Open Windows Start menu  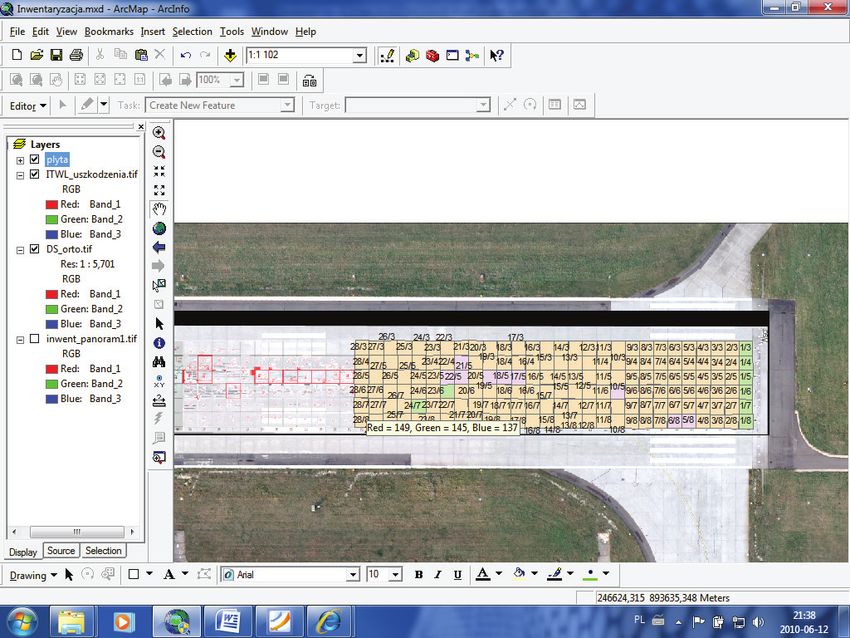click(x=22, y=622)
